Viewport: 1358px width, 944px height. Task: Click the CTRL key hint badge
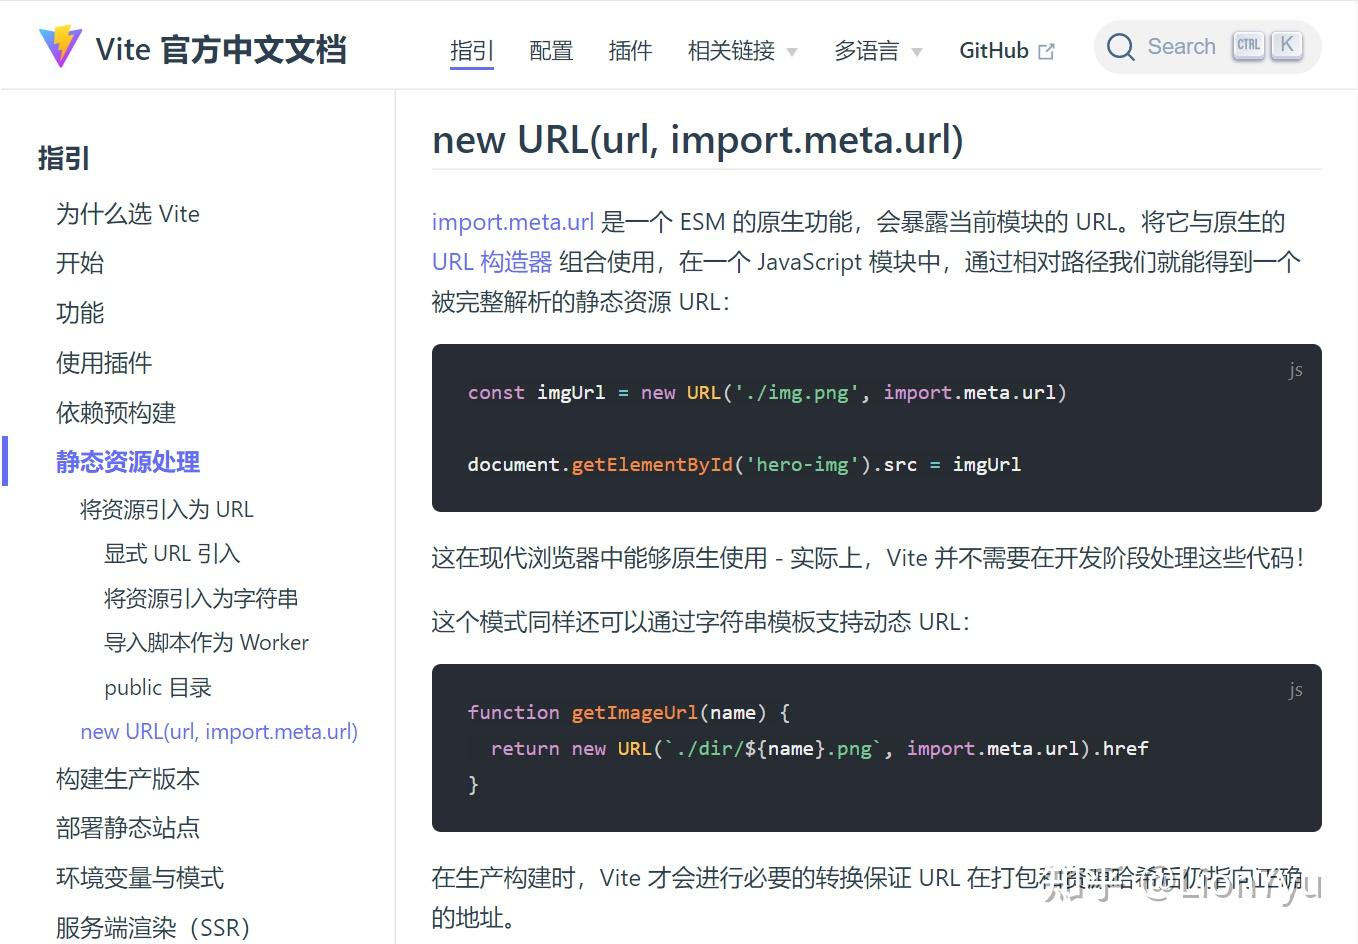[x=1248, y=45]
